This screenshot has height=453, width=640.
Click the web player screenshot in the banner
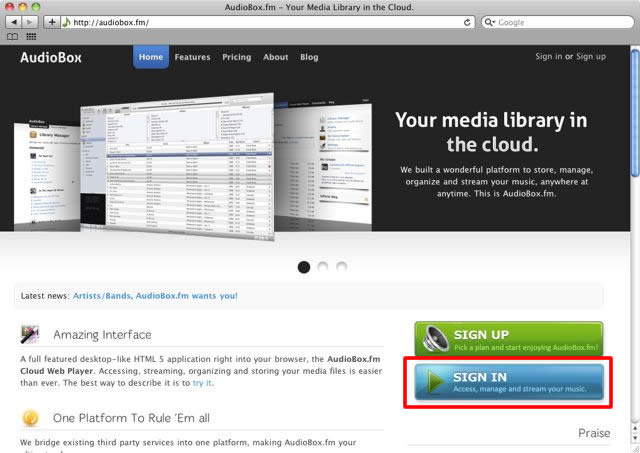click(x=177, y=165)
